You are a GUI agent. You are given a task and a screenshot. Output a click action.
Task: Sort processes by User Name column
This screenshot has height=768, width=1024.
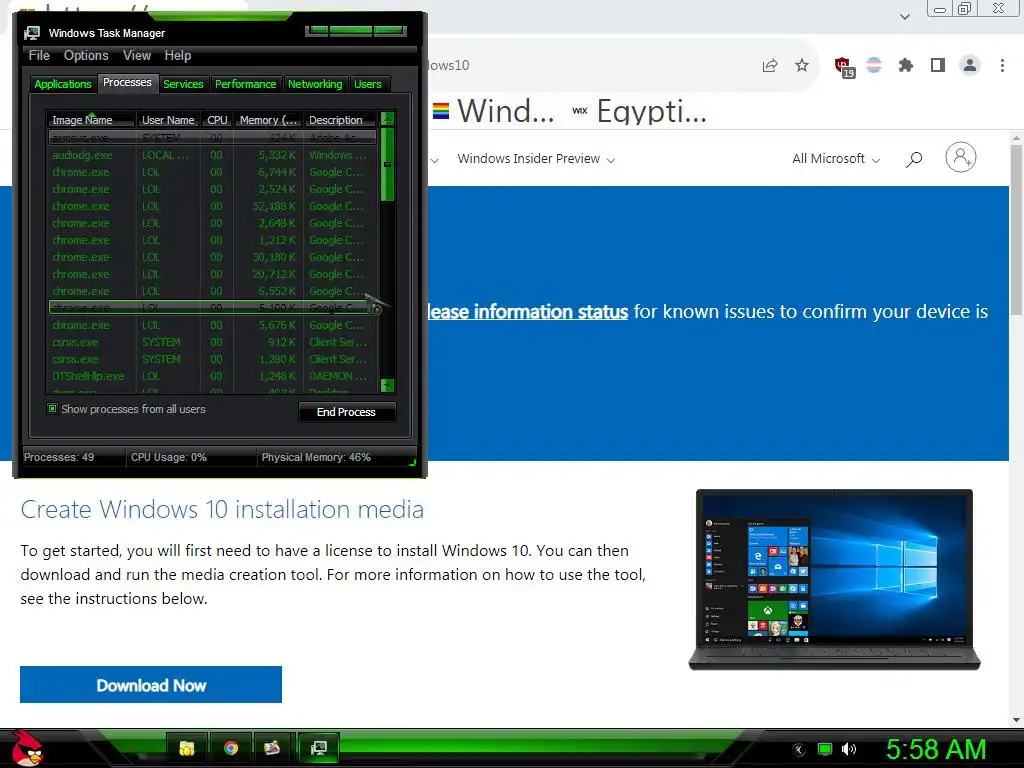[x=168, y=120]
